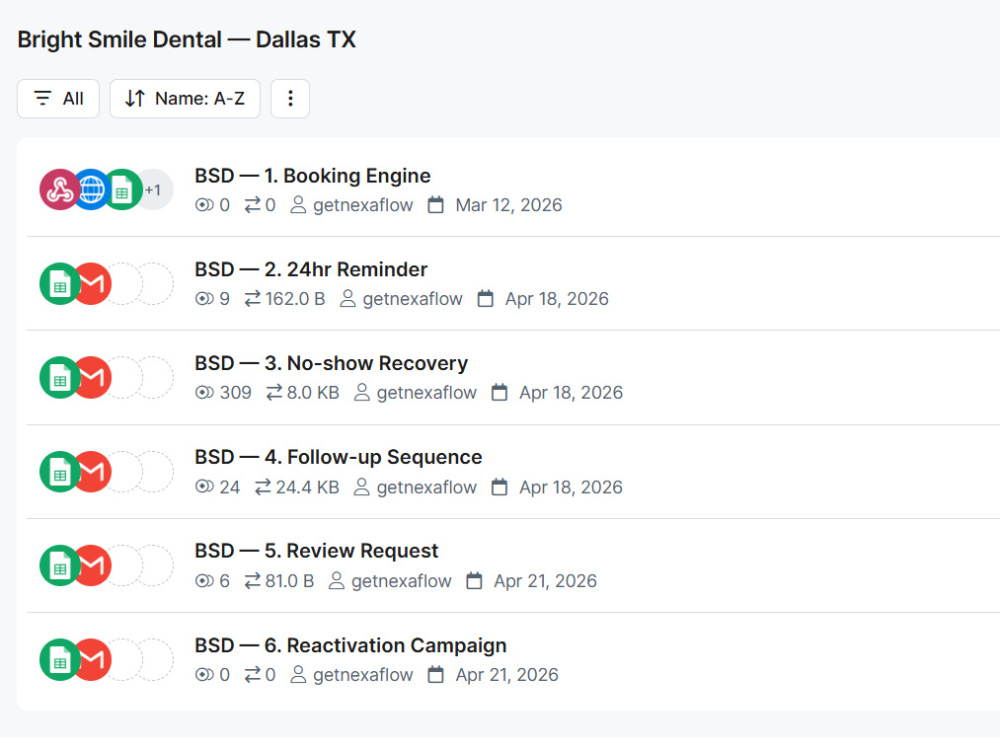Open the three-dot more options menu
The width and height of the screenshot is (1000, 750).
click(x=290, y=99)
